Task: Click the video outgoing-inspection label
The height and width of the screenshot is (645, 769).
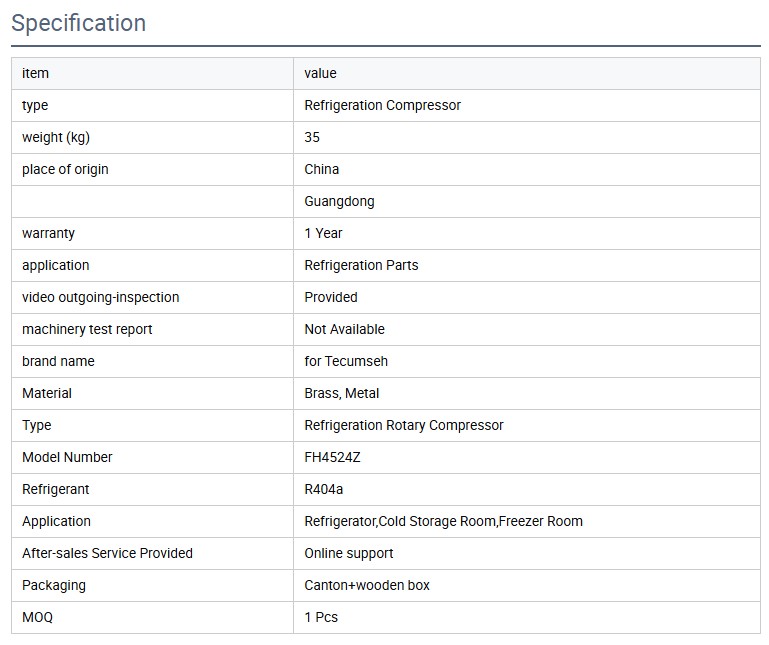Action: point(100,297)
